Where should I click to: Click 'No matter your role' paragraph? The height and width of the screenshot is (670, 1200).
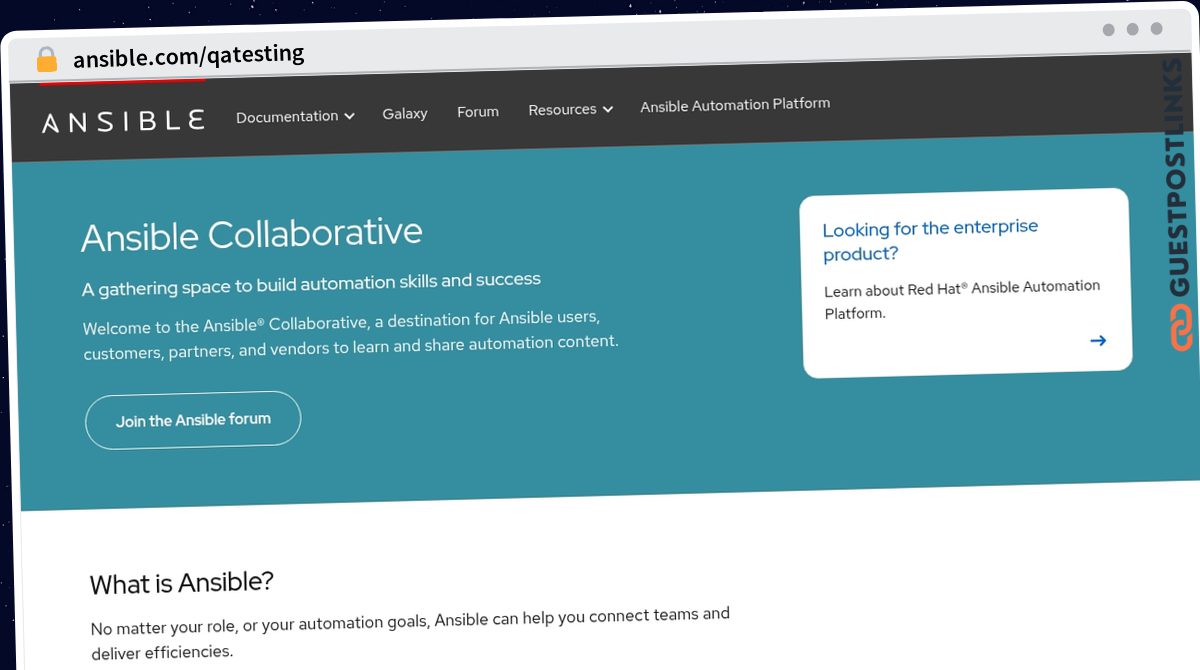pos(410,633)
